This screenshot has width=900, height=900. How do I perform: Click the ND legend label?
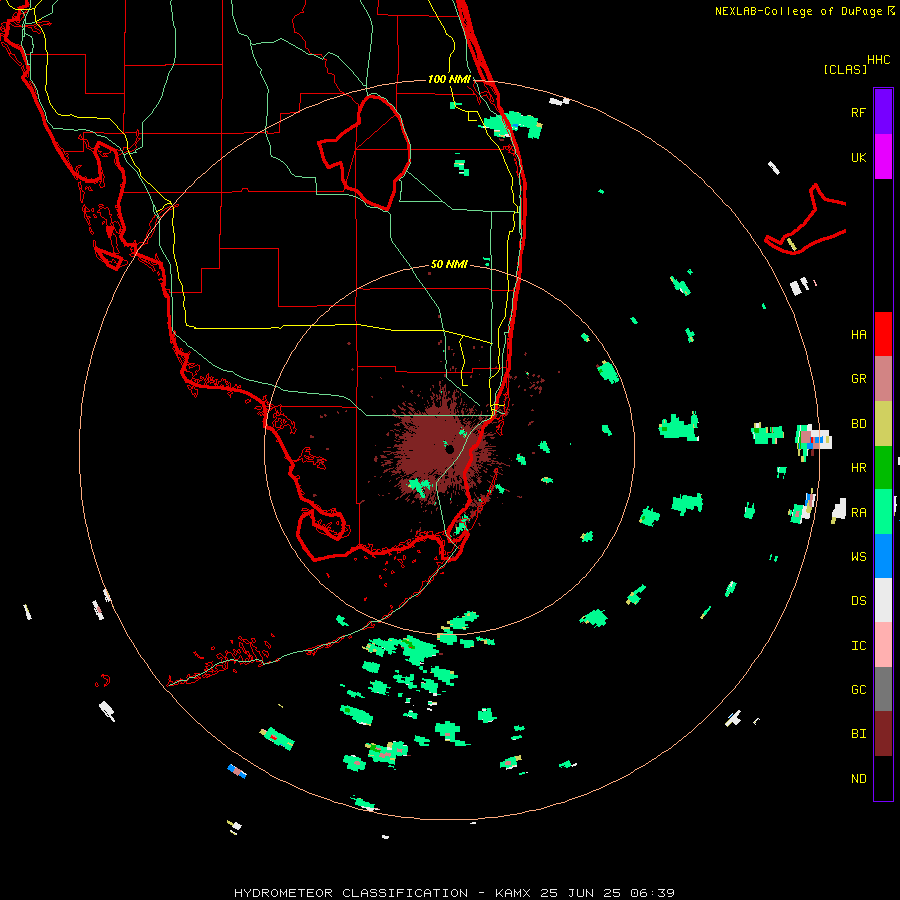[x=858, y=778]
